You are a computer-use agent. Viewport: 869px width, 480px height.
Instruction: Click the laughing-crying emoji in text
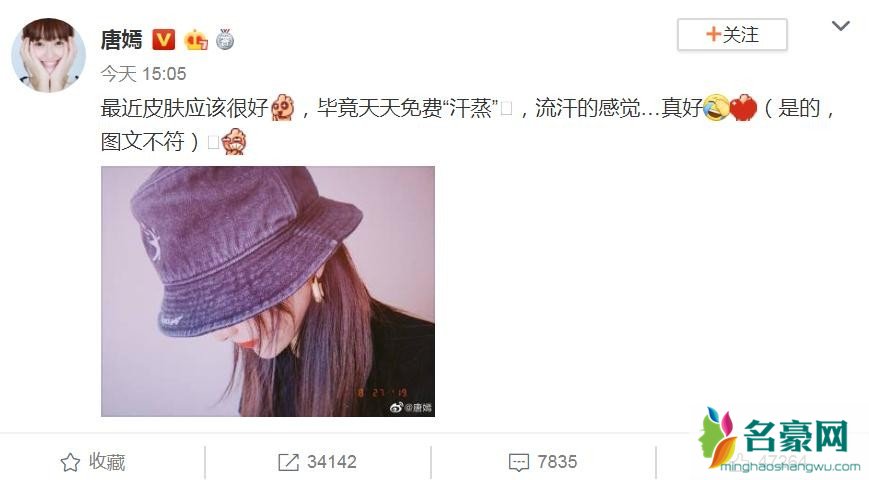point(716,108)
